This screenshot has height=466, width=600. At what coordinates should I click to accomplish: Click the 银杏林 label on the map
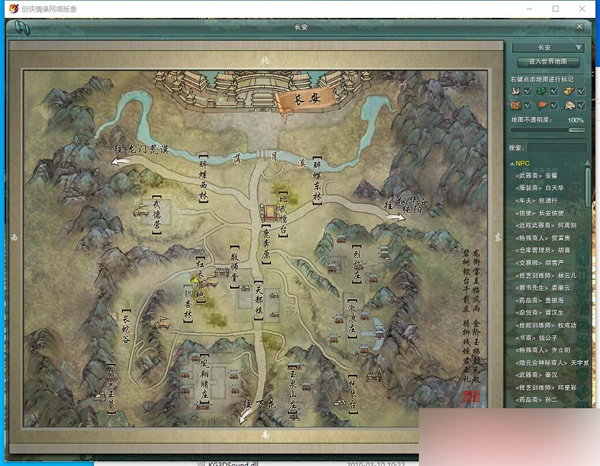(188, 303)
